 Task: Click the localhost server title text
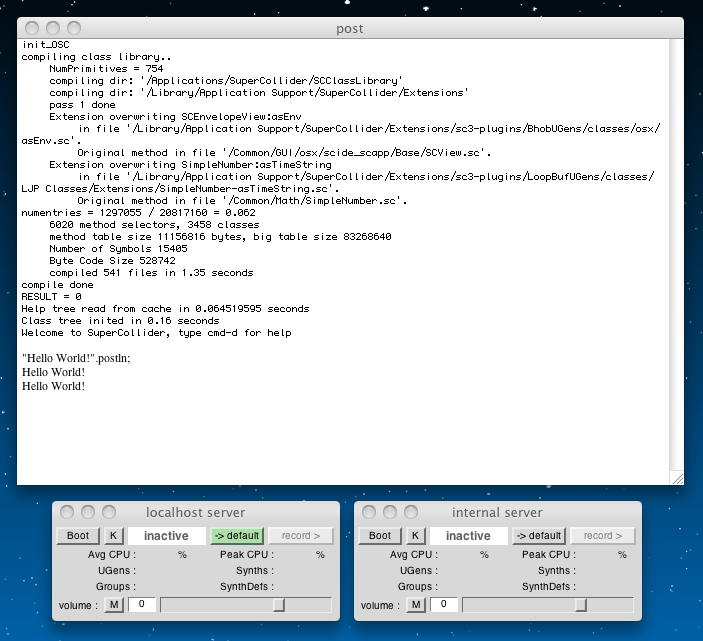point(195,512)
